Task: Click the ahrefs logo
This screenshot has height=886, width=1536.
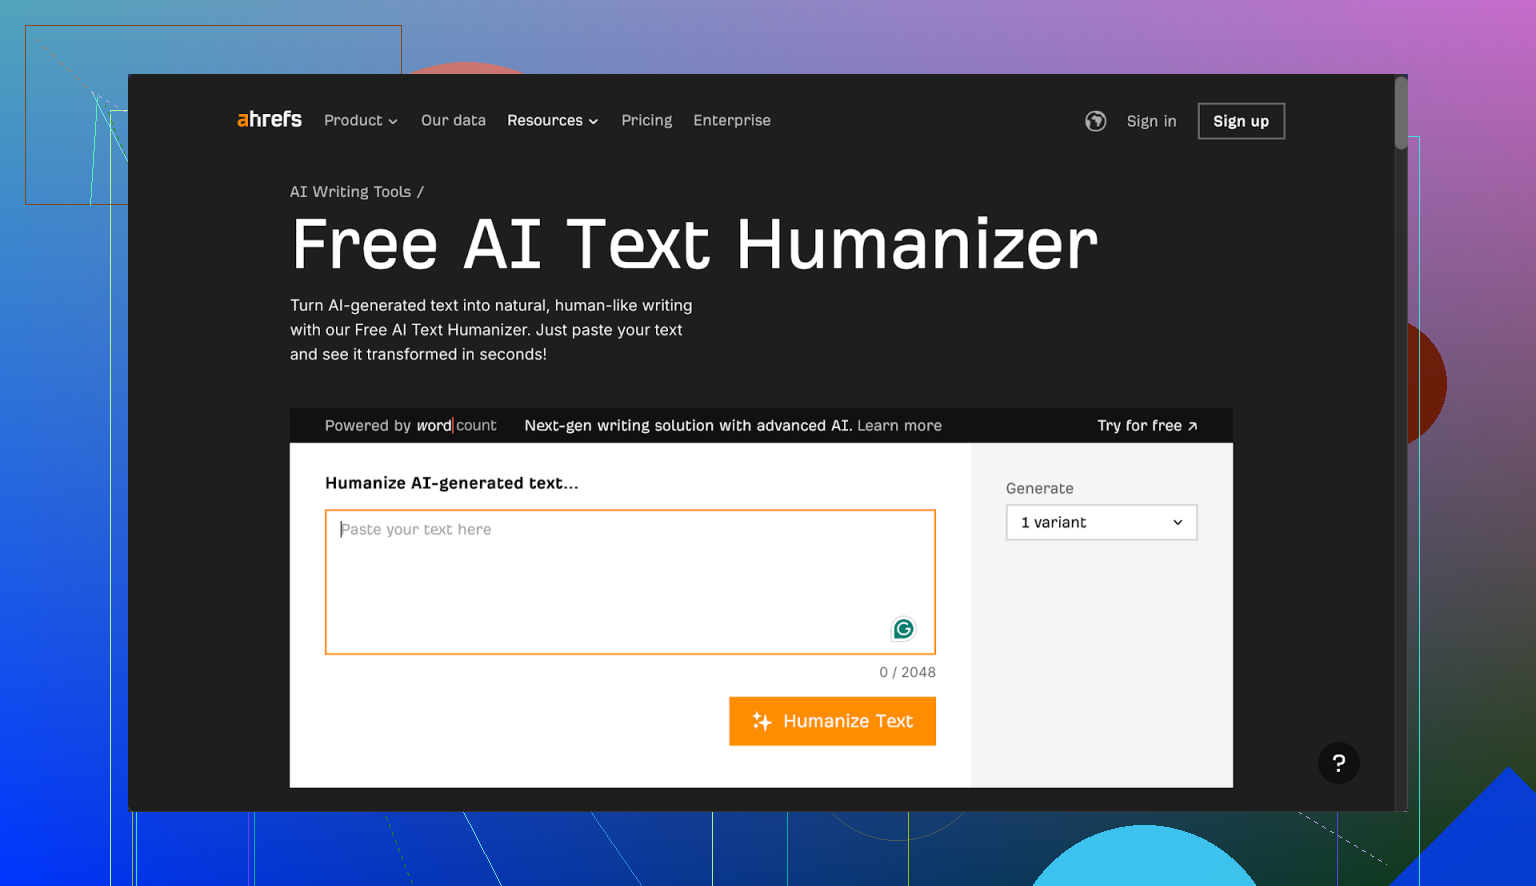Action: tap(269, 120)
